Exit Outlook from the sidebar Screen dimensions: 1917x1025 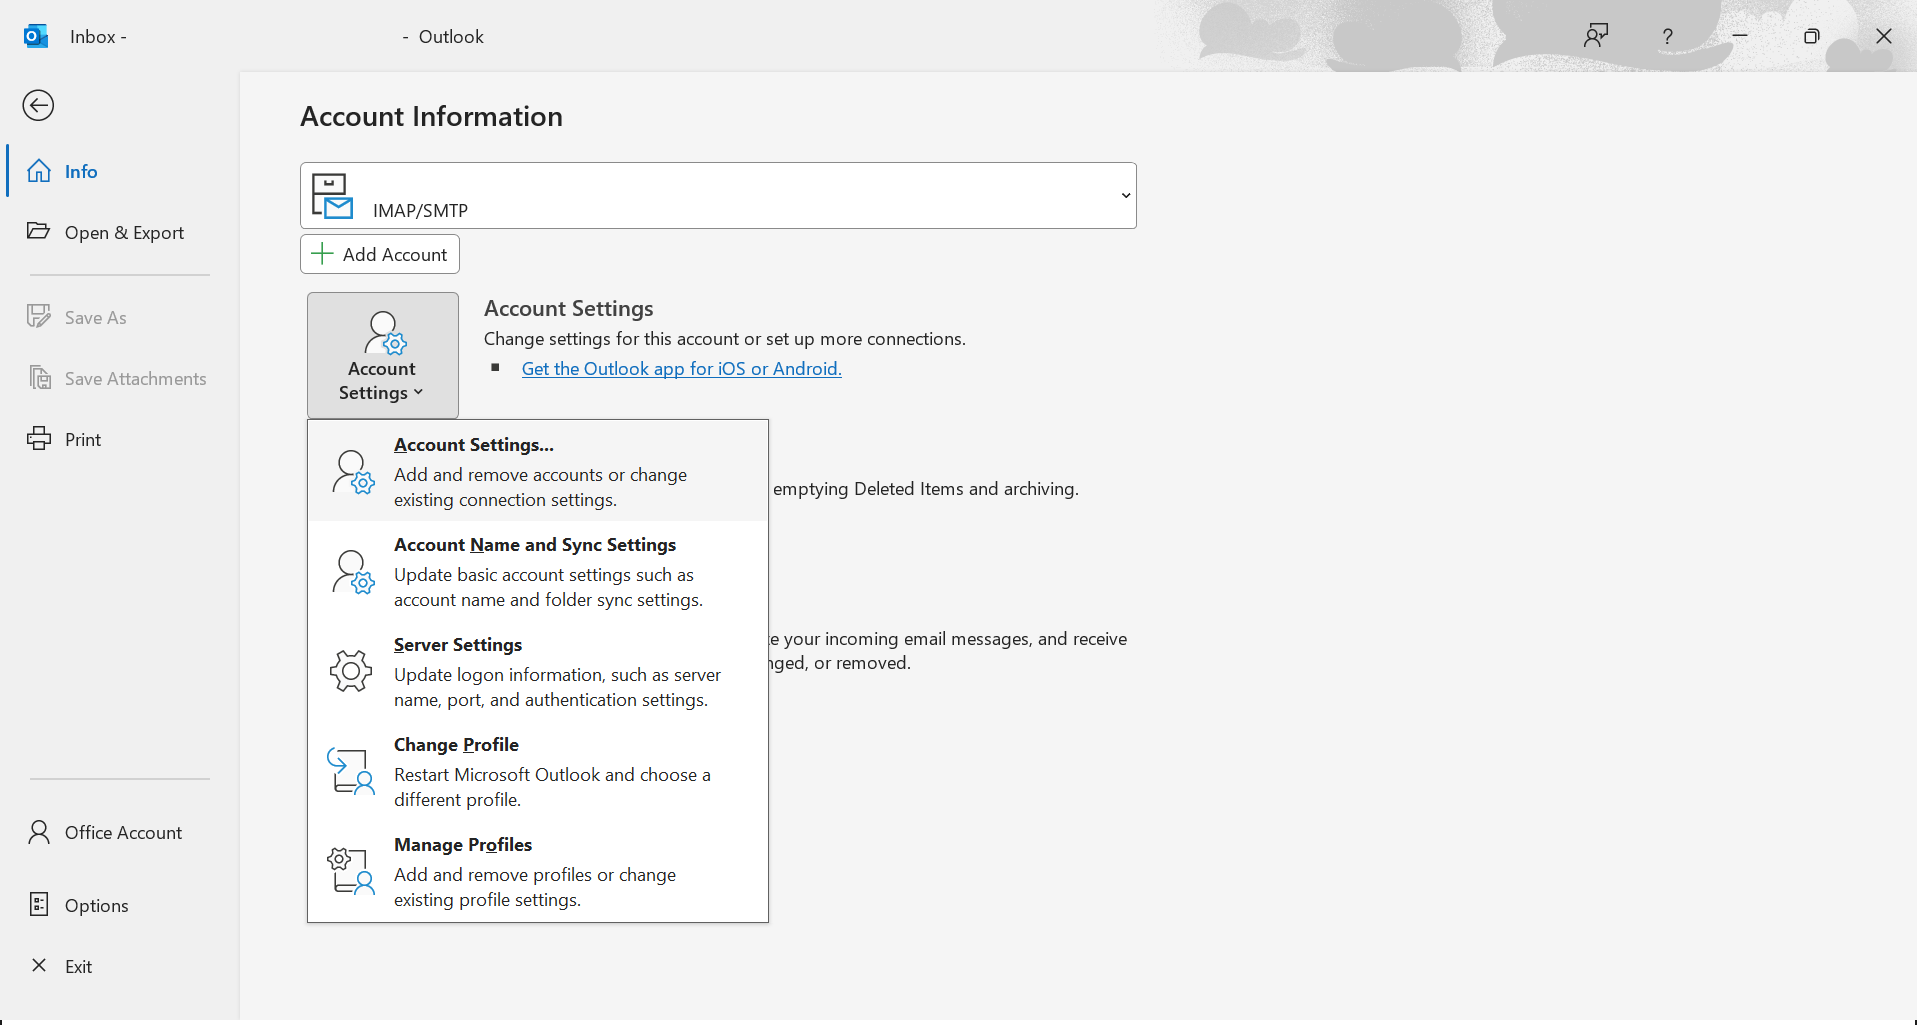pyautogui.click(x=120, y=966)
